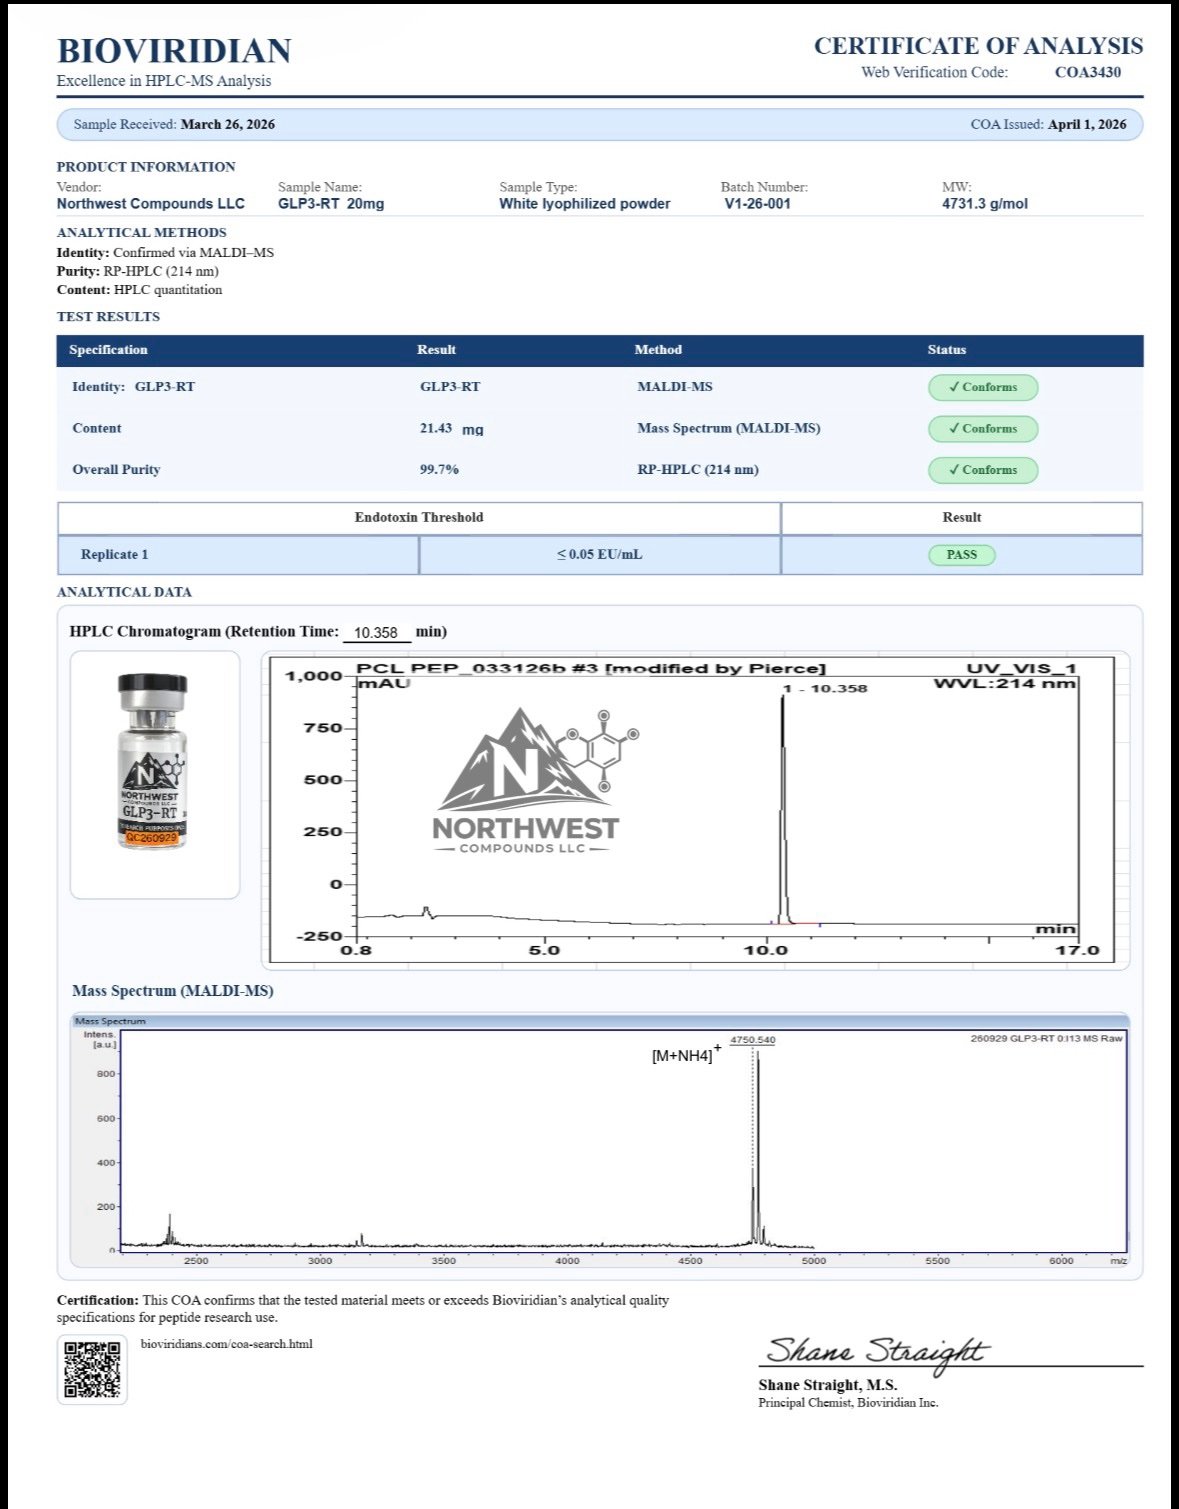
Task: Click the Conforms badge for Overall Purity
Action: pos(982,470)
